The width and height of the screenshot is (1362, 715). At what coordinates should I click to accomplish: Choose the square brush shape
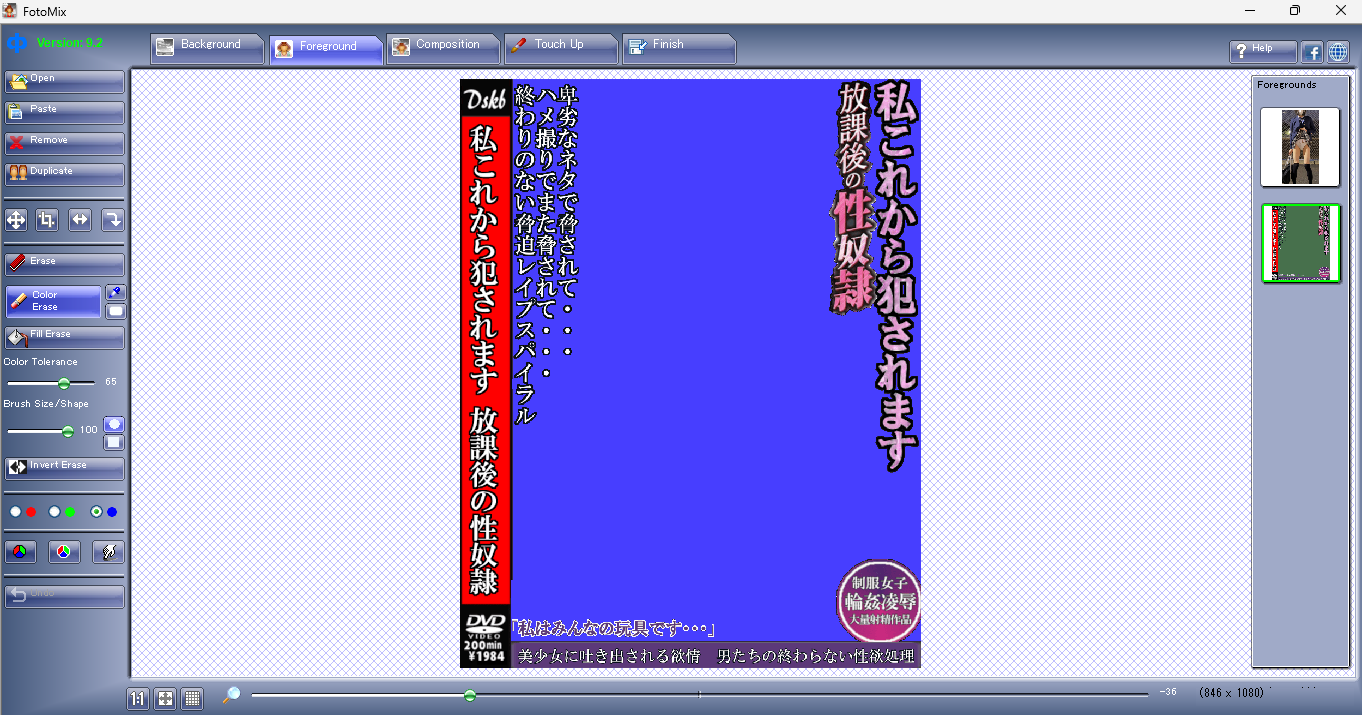(114, 442)
